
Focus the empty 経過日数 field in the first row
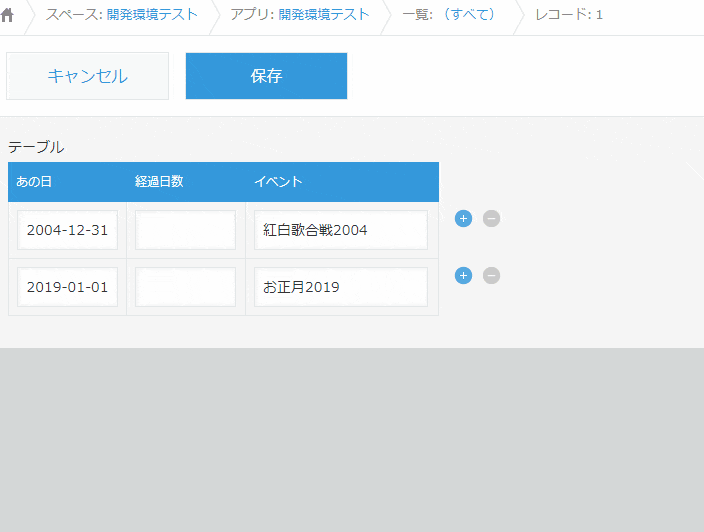pos(185,230)
